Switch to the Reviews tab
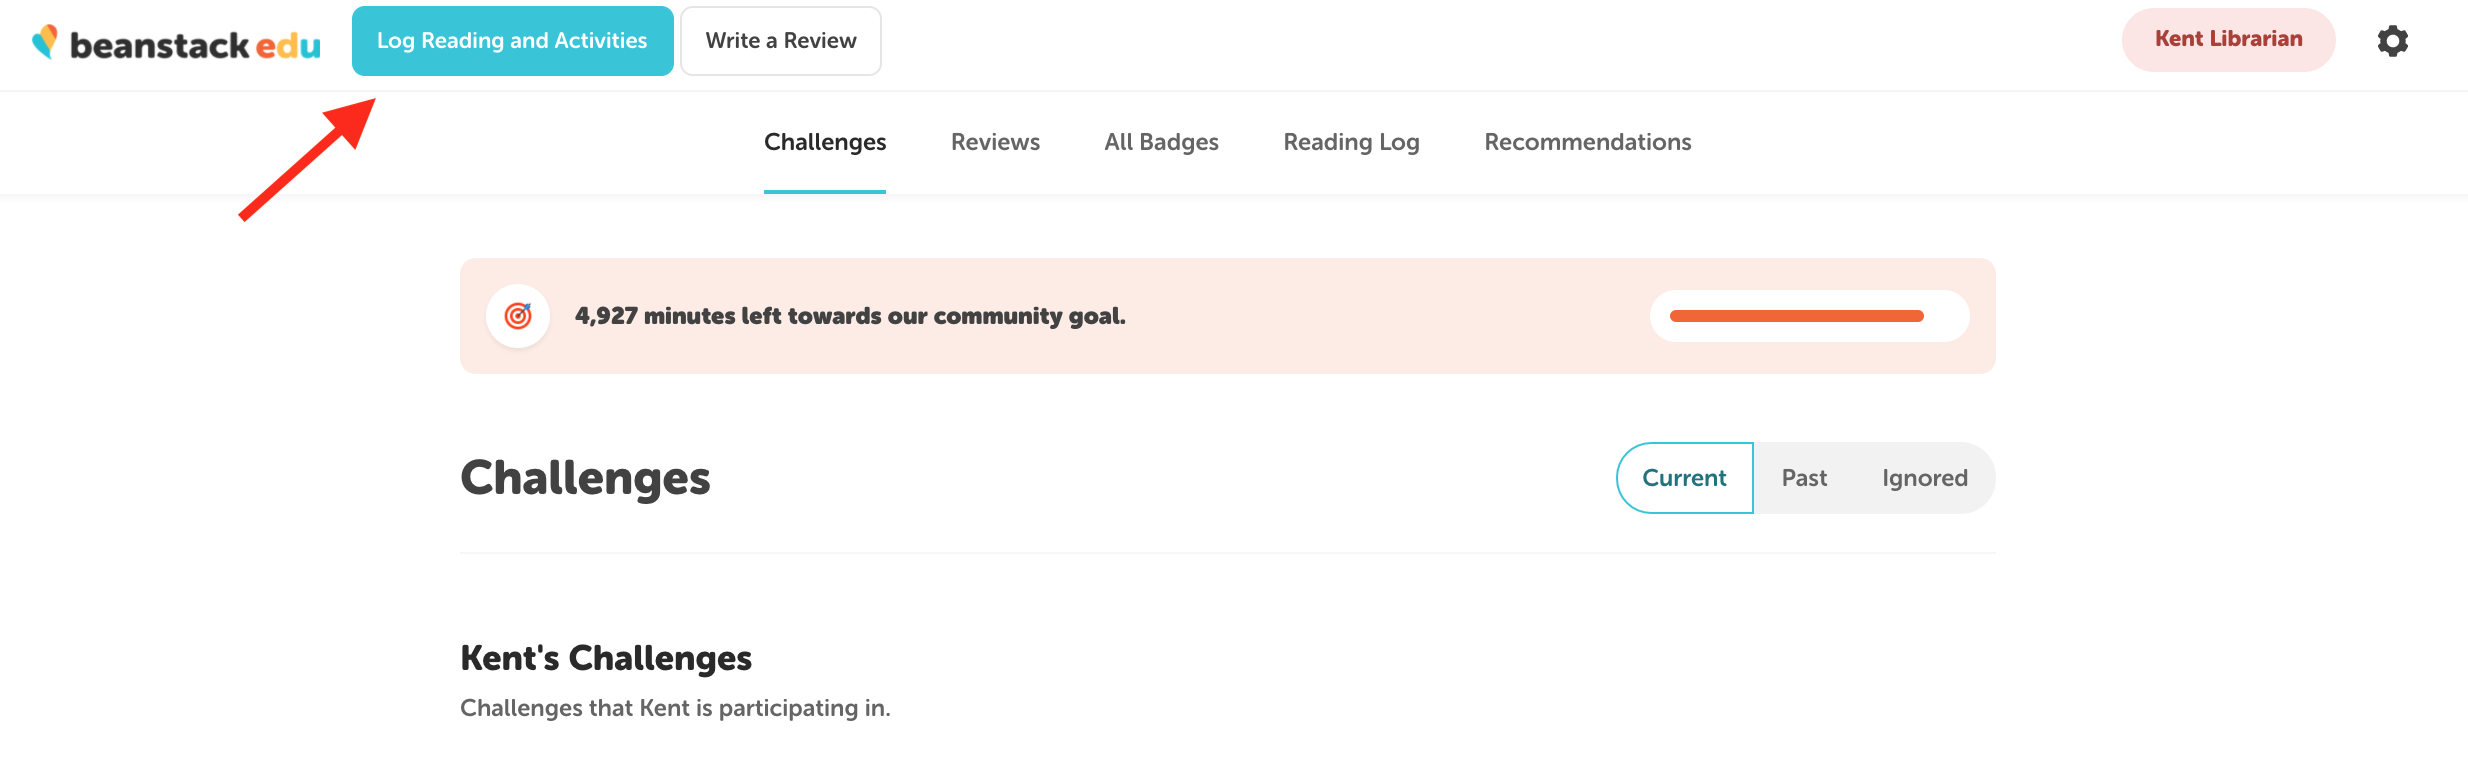This screenshot has width=2468, height=770. (995, 142)
